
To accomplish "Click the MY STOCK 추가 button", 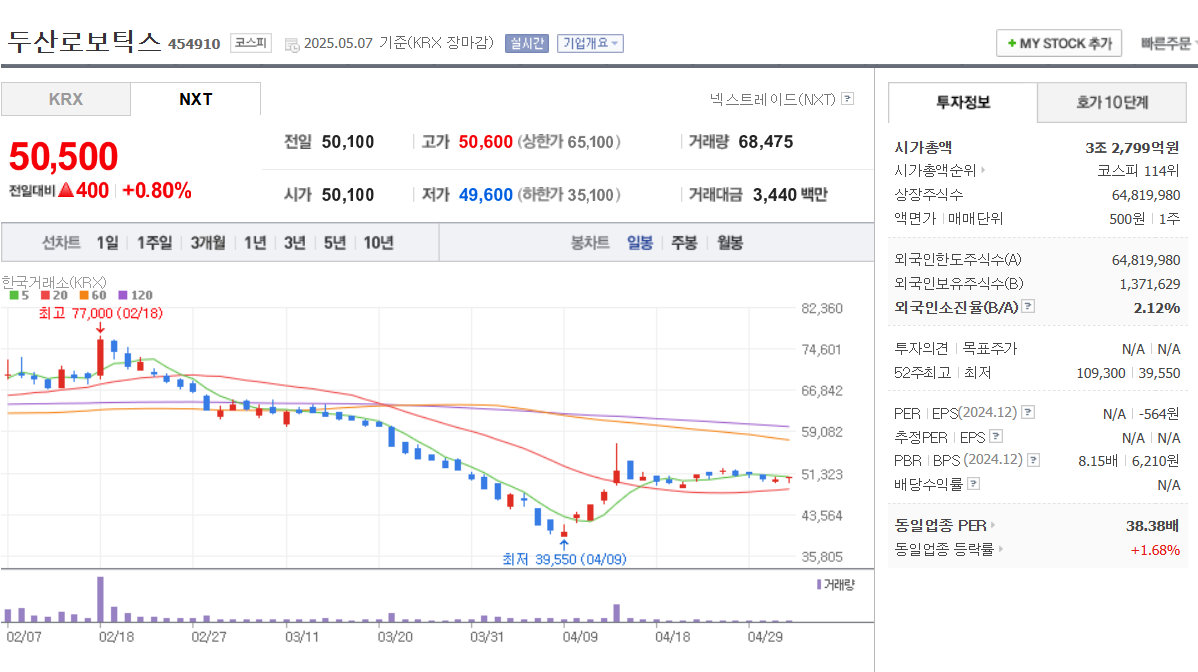I will 1059,43.
